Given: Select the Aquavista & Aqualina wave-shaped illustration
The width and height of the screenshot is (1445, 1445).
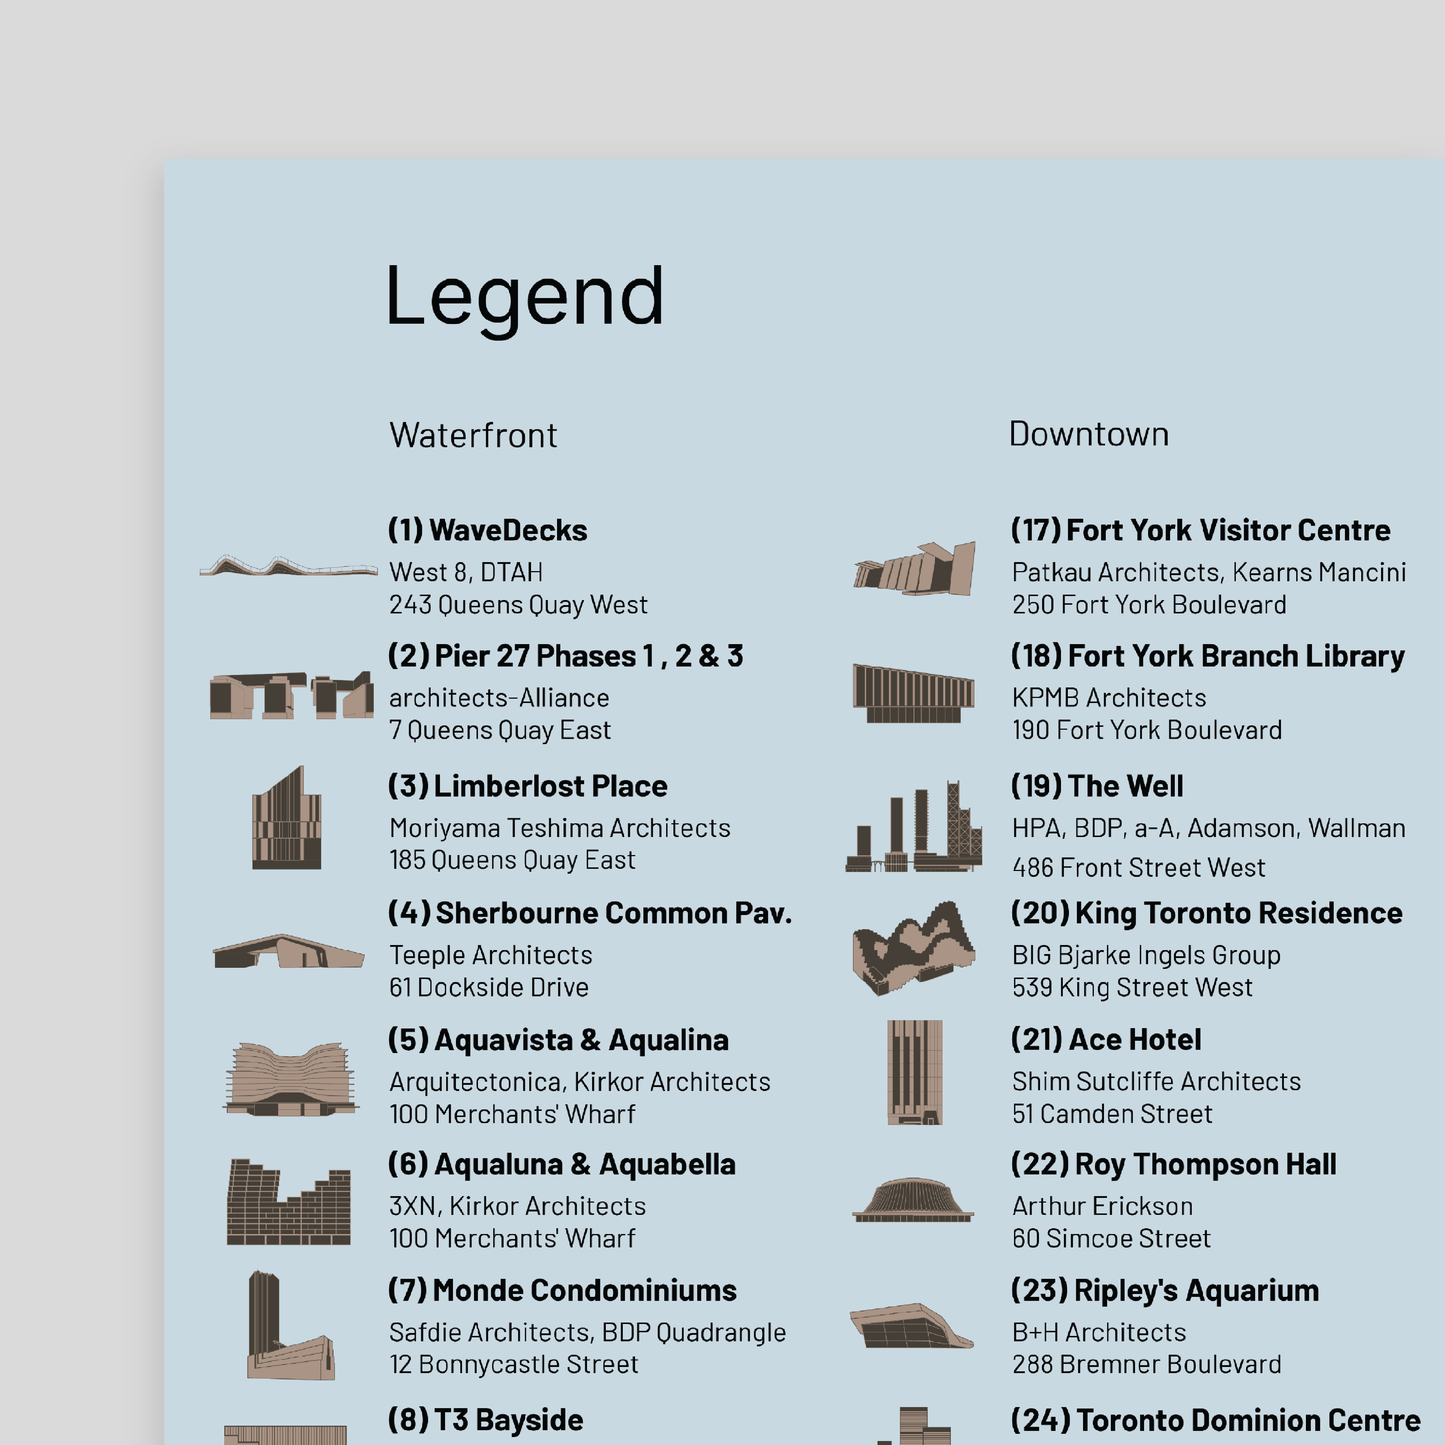Looking at the screenshot, I should tap(288, 1076).
